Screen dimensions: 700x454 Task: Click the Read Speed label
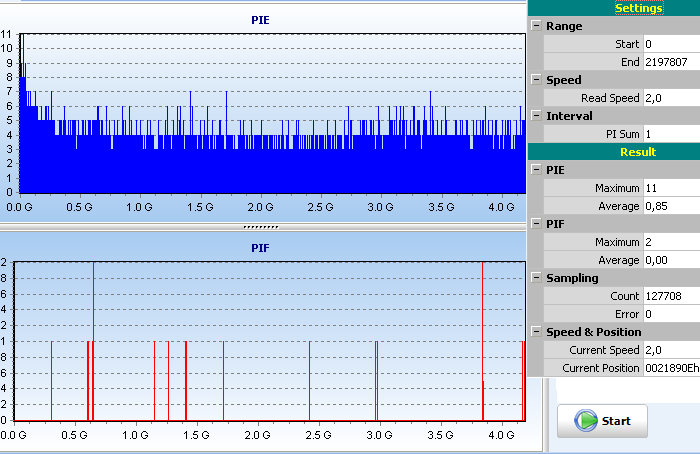[x=610, y=98]
